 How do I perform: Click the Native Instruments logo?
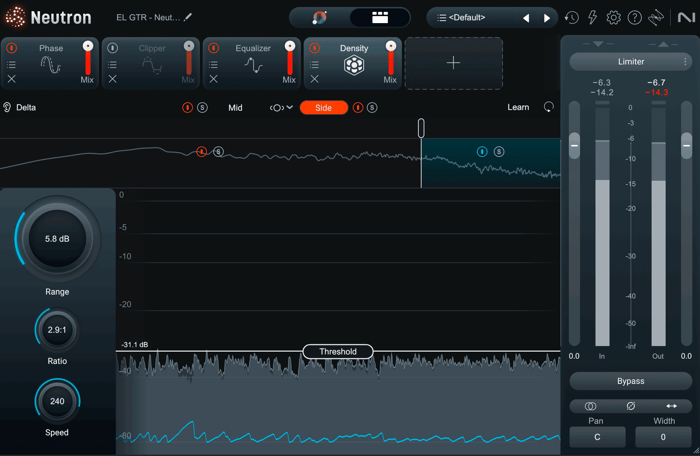pyautogui.click(x=686, y=17)
